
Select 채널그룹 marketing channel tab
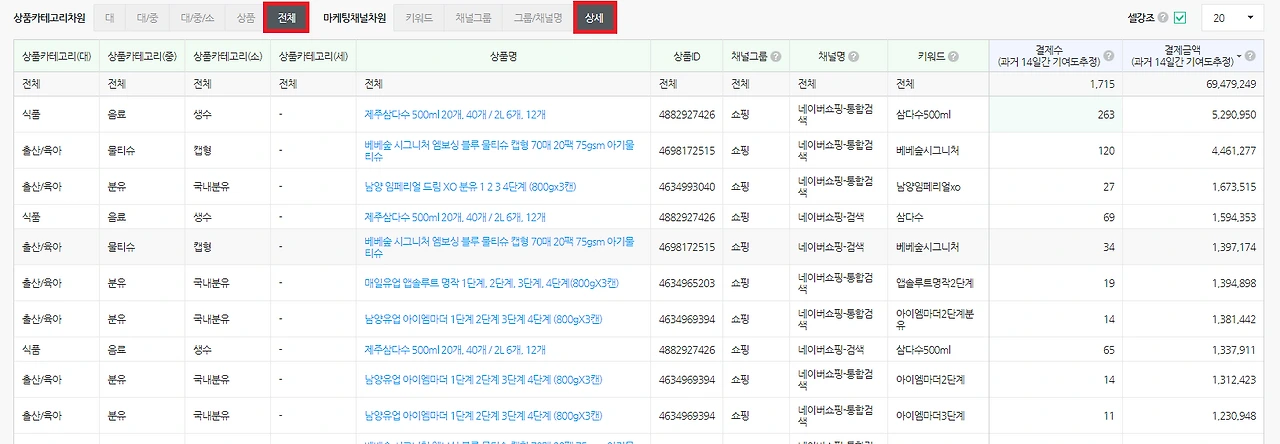click(x=472, y=18)
